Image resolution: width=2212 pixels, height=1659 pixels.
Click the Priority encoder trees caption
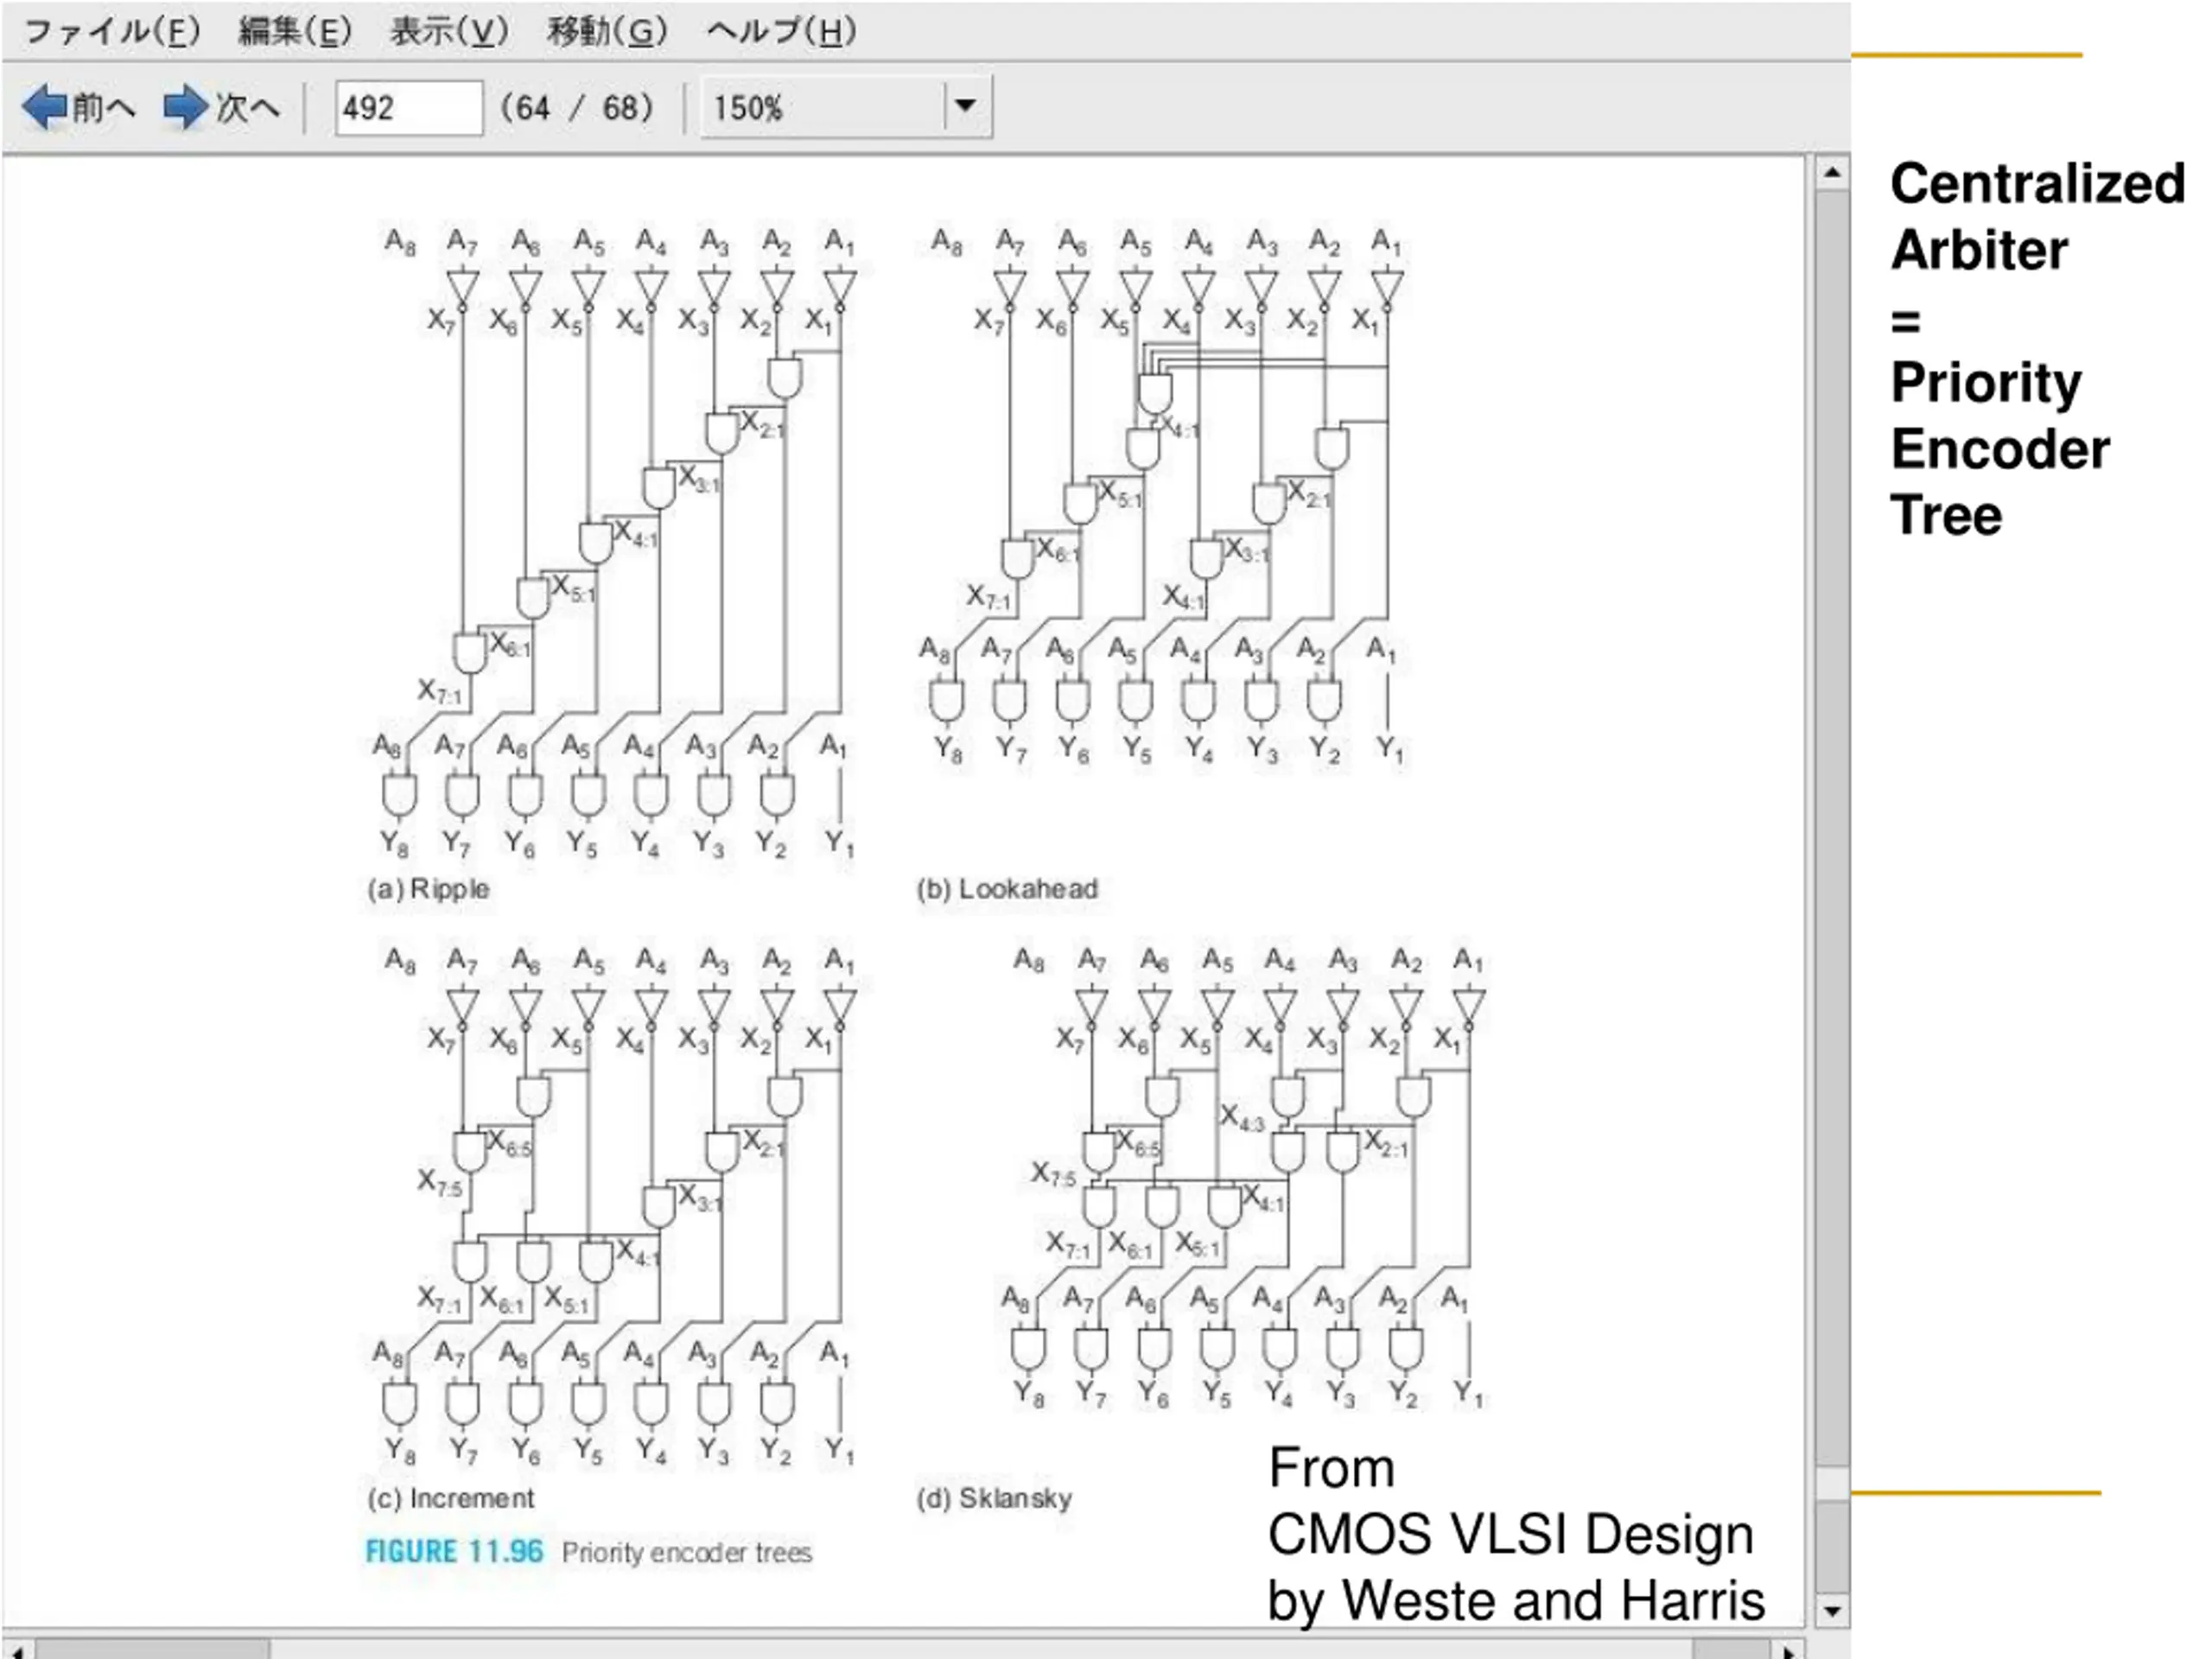(x=687, y=1553)
